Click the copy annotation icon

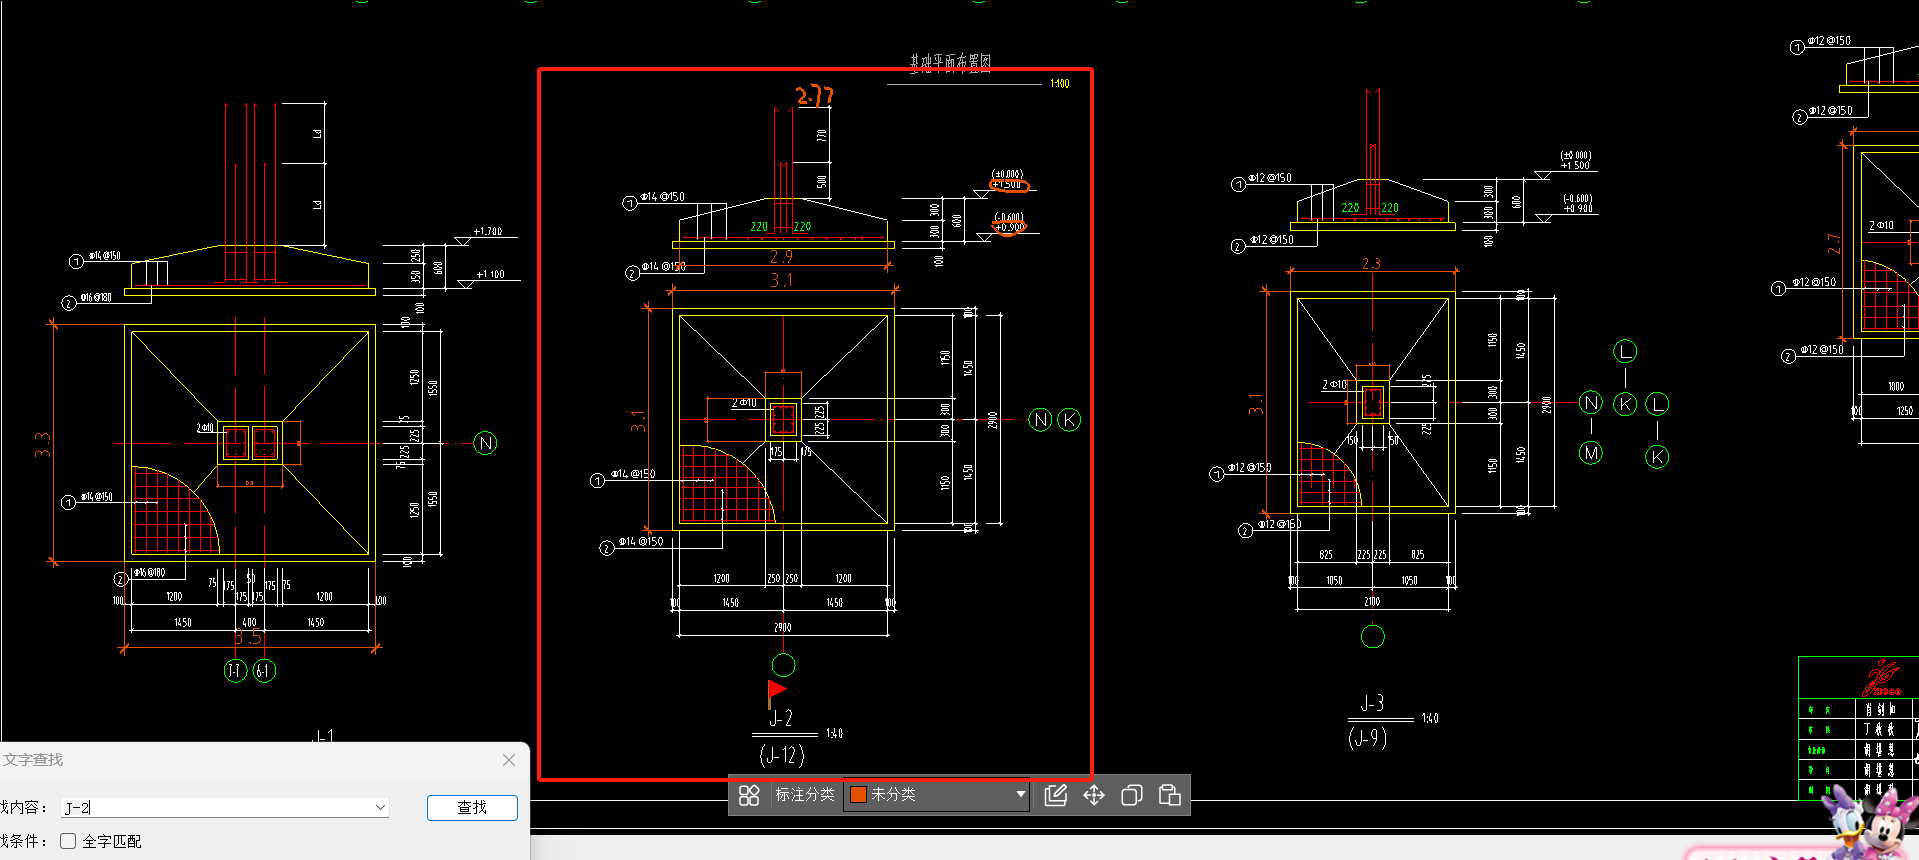click(1132, 795)
